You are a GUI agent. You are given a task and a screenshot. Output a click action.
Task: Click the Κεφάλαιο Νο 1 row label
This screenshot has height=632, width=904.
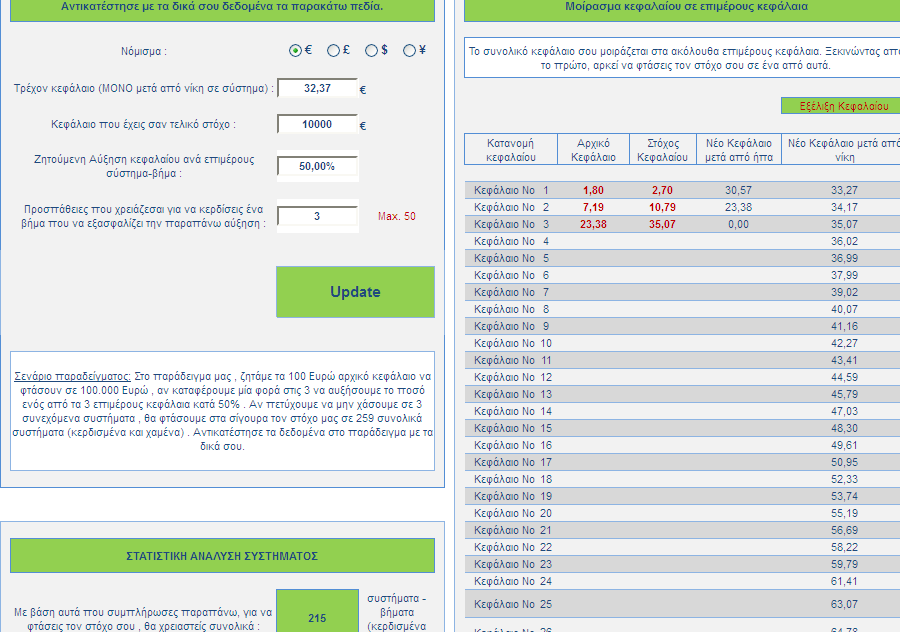(x=511, y=190)
